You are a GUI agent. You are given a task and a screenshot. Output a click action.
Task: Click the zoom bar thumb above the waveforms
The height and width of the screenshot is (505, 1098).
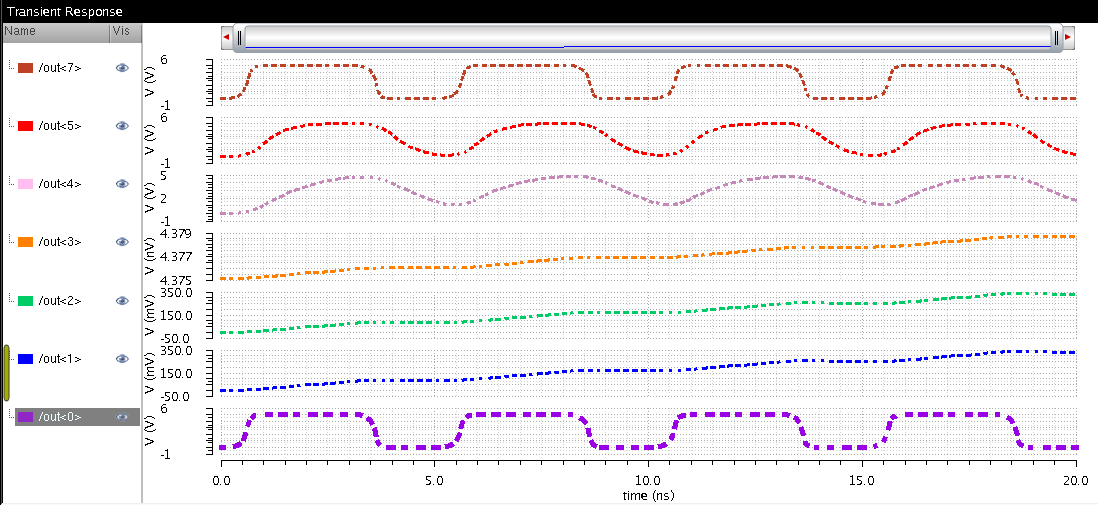pyautogui.click(x=648, y=37)
